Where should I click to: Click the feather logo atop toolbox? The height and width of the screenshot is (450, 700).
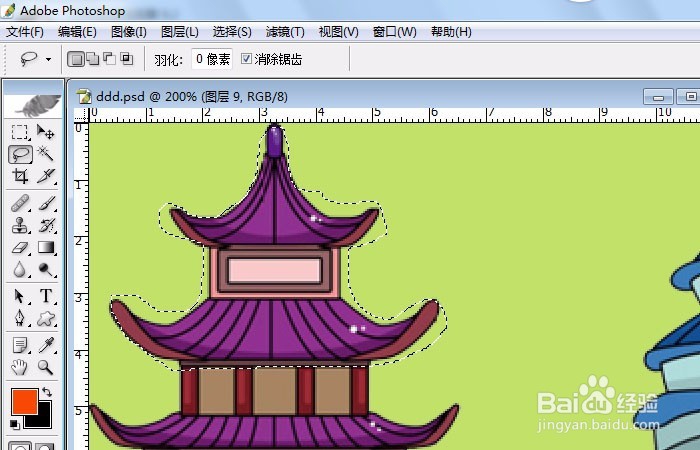coord(34,104)
